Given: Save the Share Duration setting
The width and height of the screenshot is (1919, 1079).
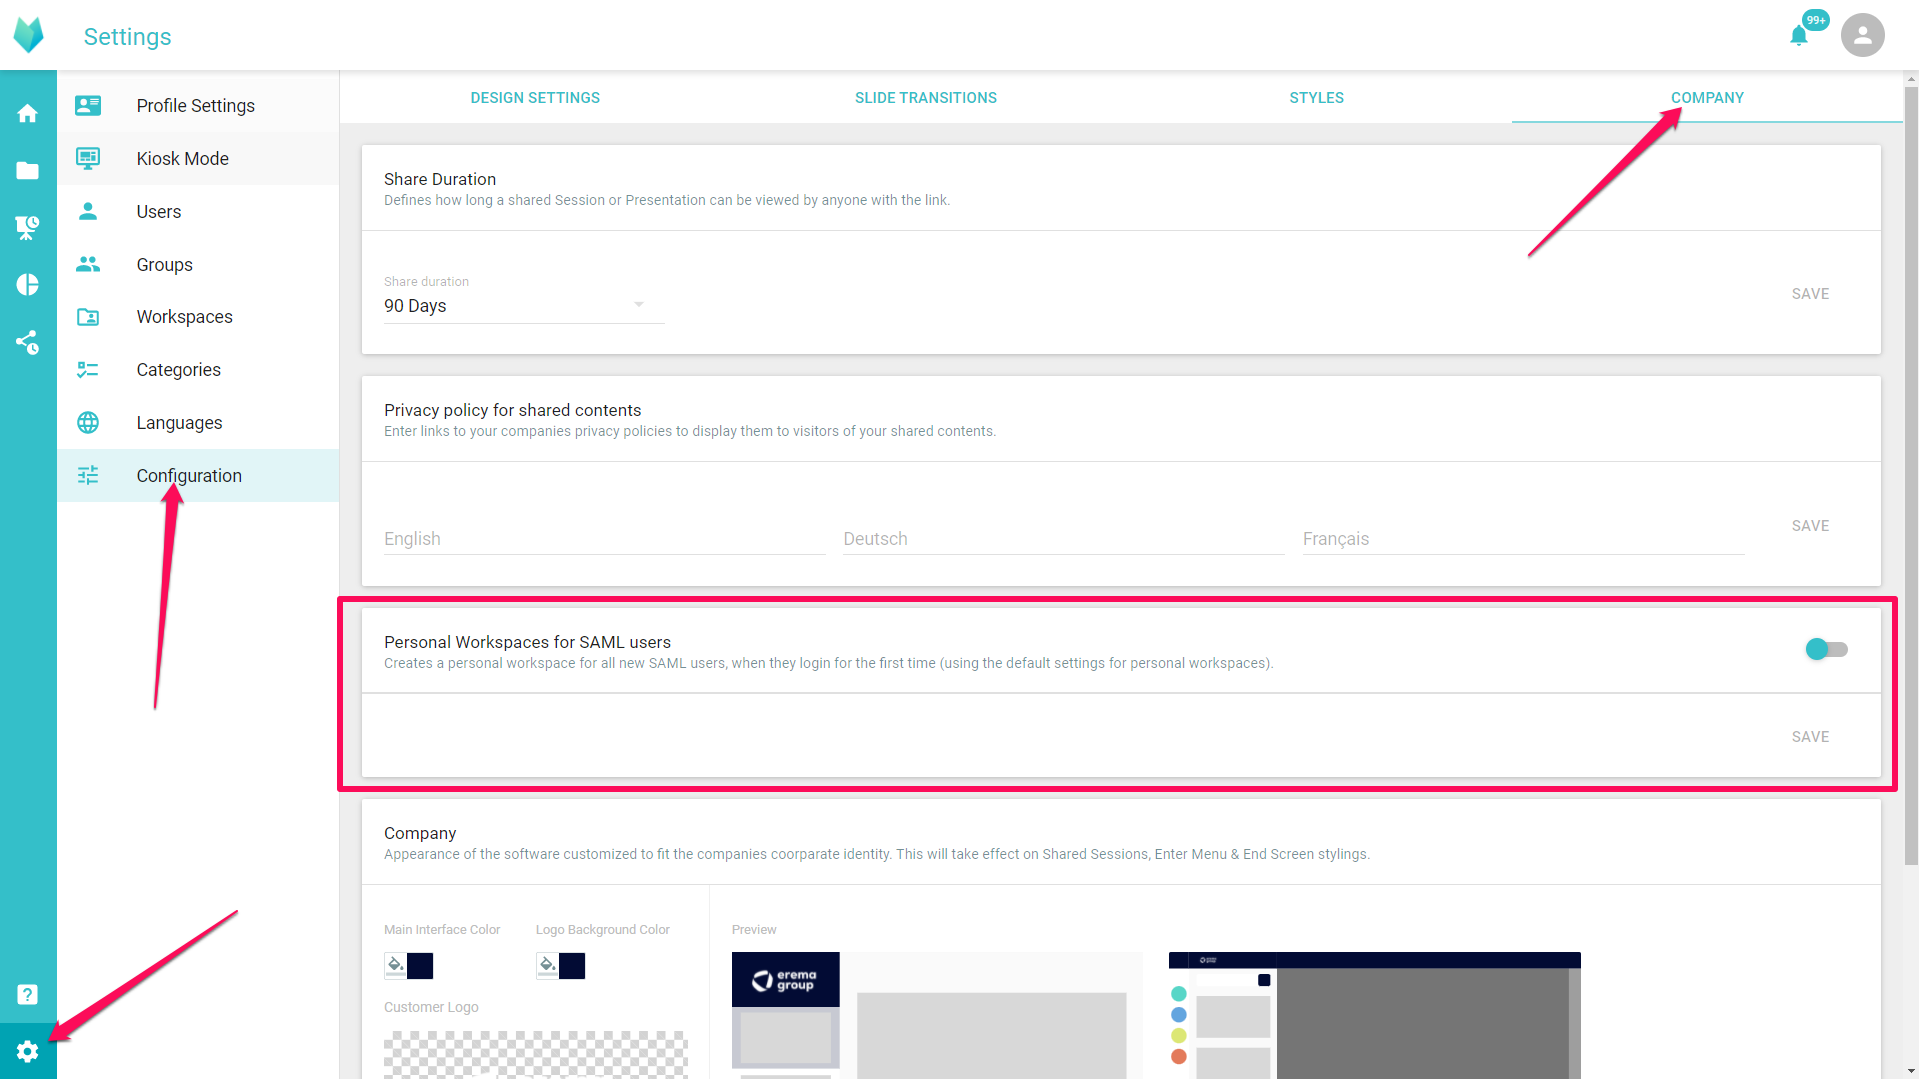Looking at the screenshot, I should coord(1810,294).
